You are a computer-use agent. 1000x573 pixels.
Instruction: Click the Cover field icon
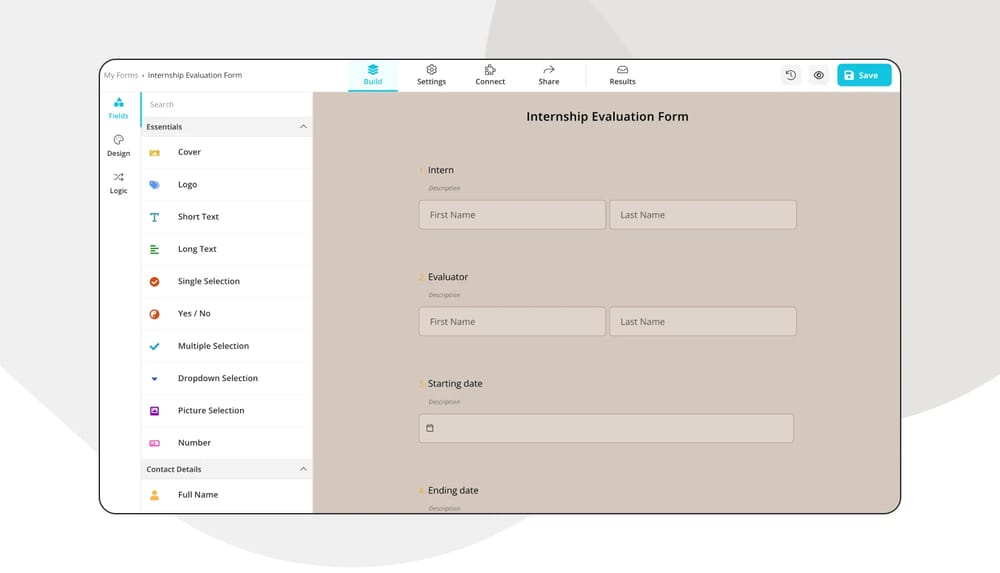click(x=154, y=153)
